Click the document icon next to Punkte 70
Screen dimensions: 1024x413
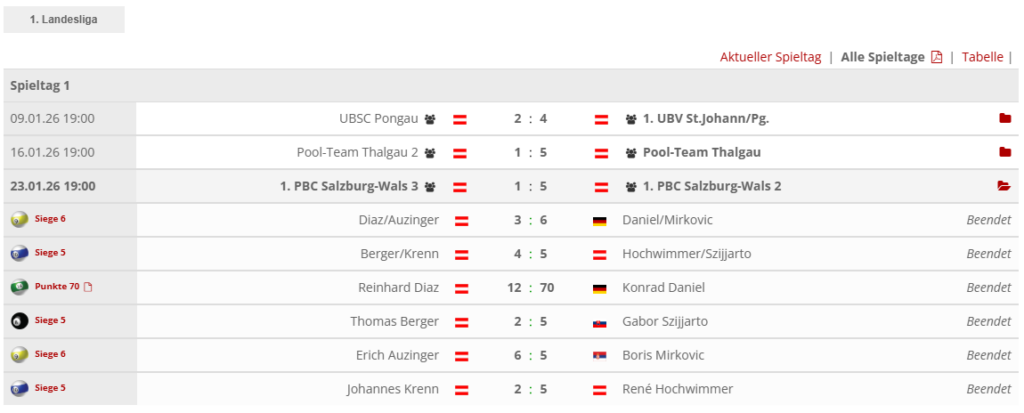(x=88, y=287)
